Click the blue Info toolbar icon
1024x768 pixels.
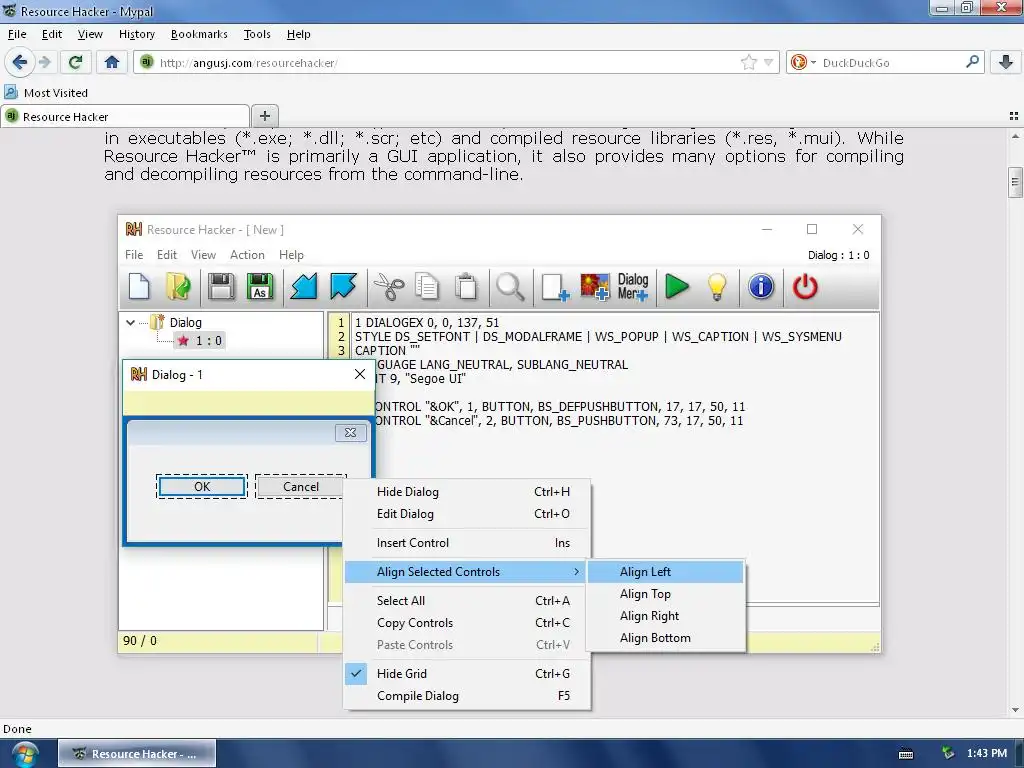[761, 287]
